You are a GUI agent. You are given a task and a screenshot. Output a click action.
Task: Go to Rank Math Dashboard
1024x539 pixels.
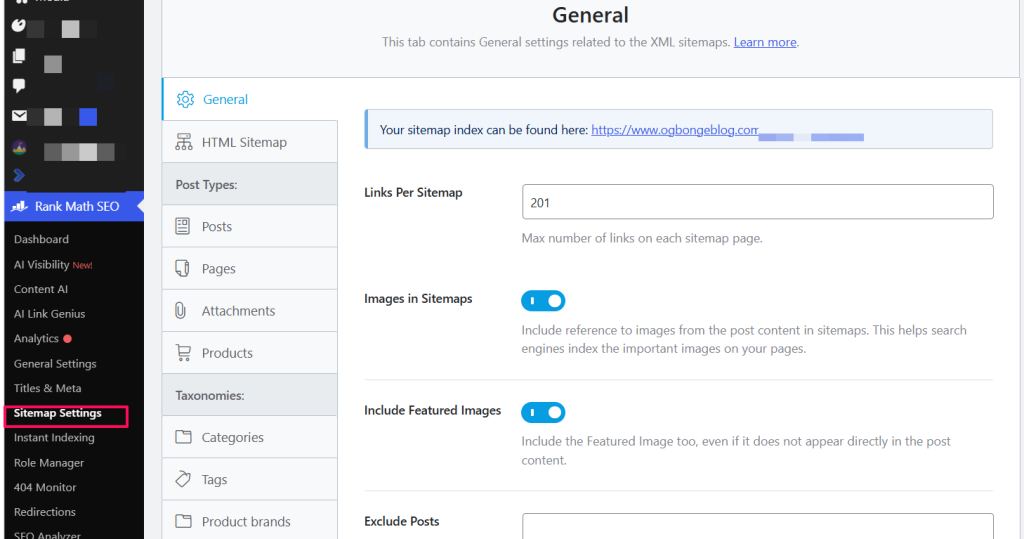(x=41, y=239)
